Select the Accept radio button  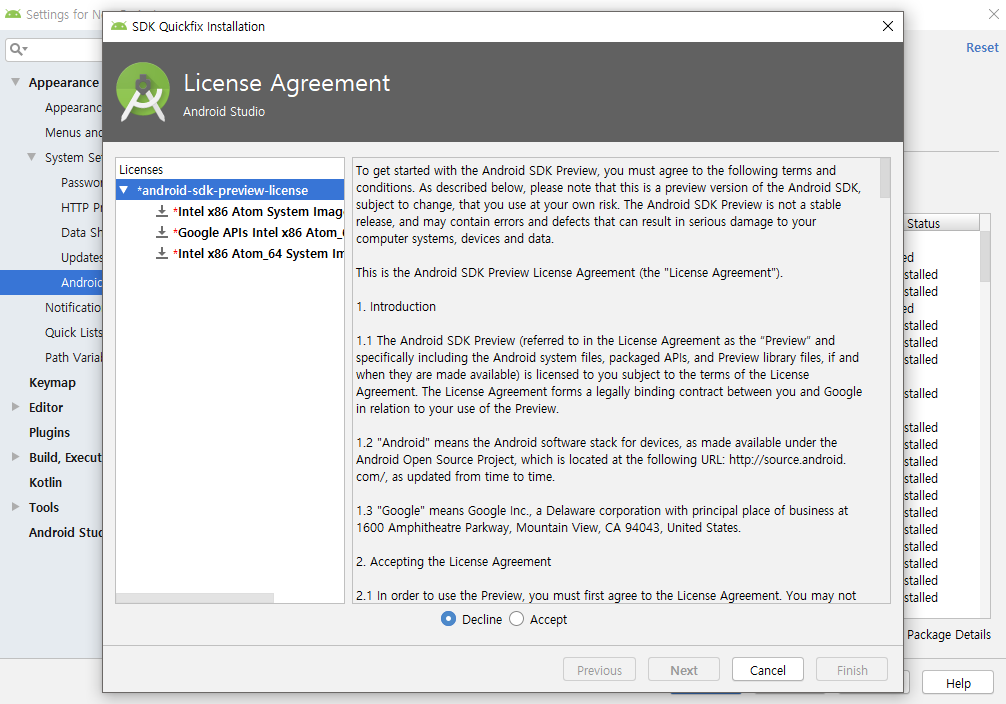tap(516, 619)
